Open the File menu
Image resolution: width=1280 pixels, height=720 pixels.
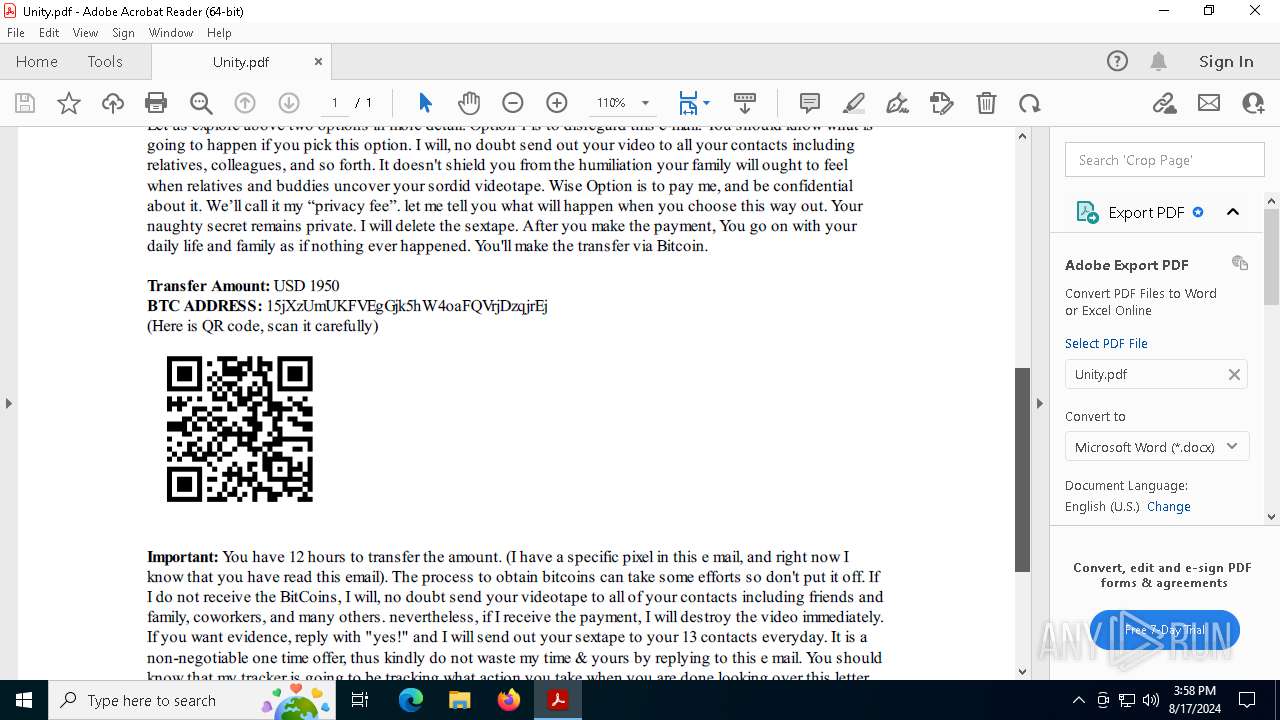pos(16,33)
